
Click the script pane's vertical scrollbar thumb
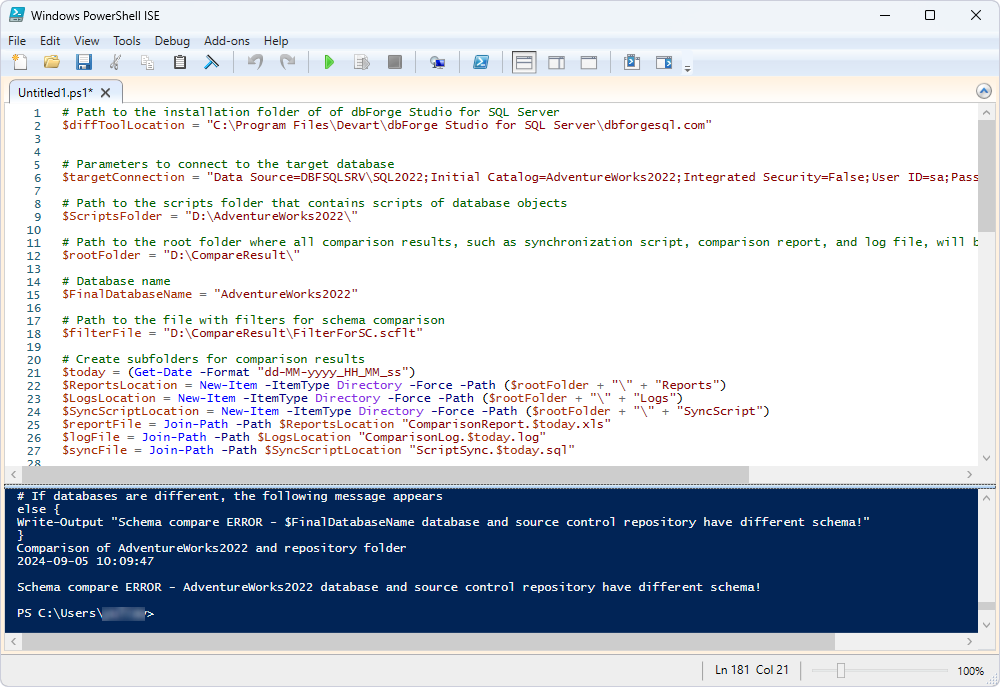(x=987, y=176)
